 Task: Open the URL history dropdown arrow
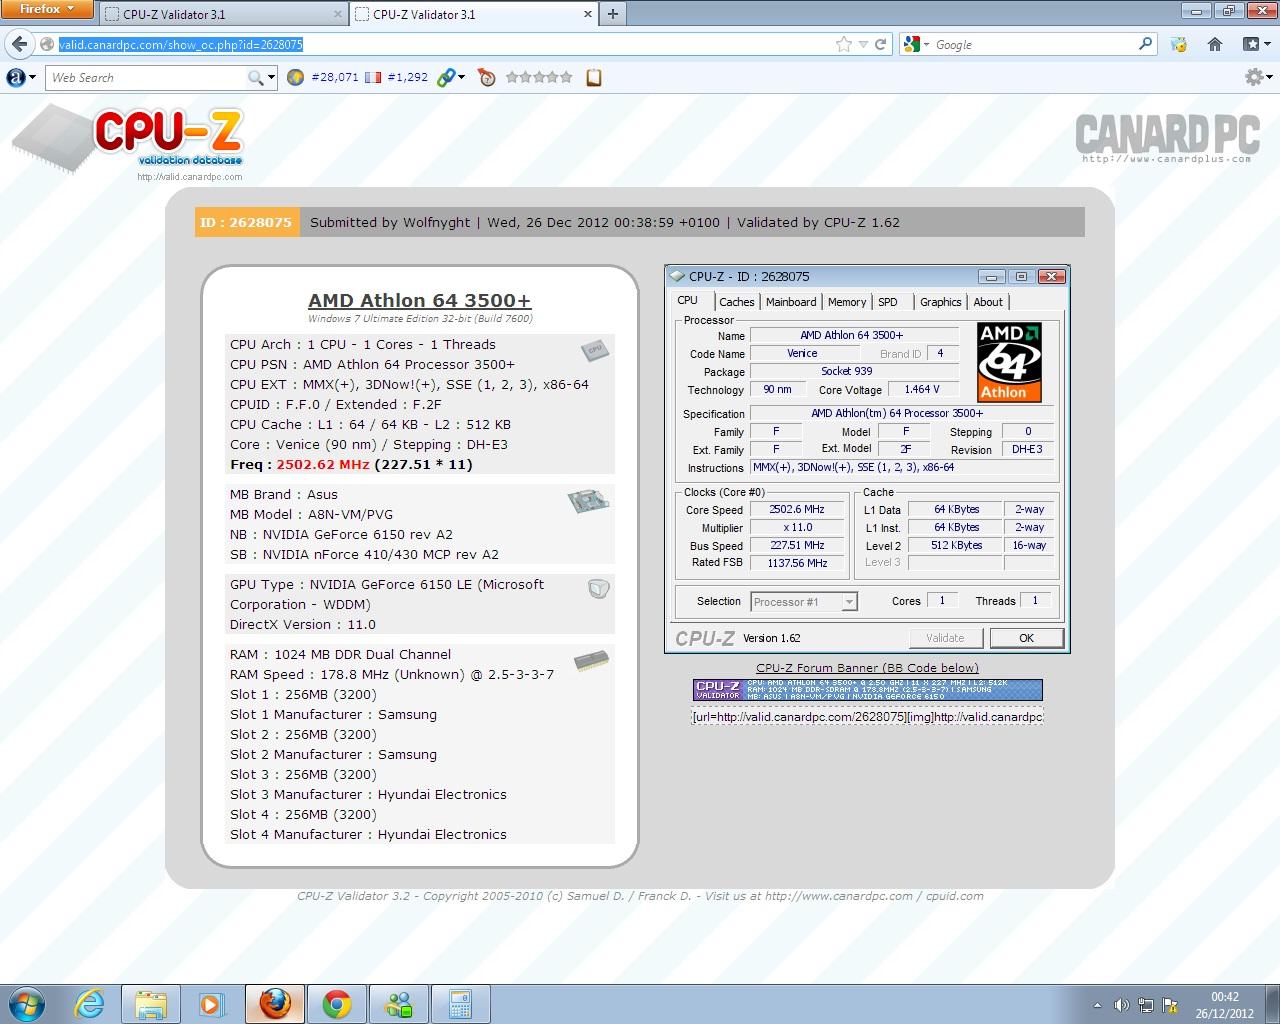[x=863, y=44]
